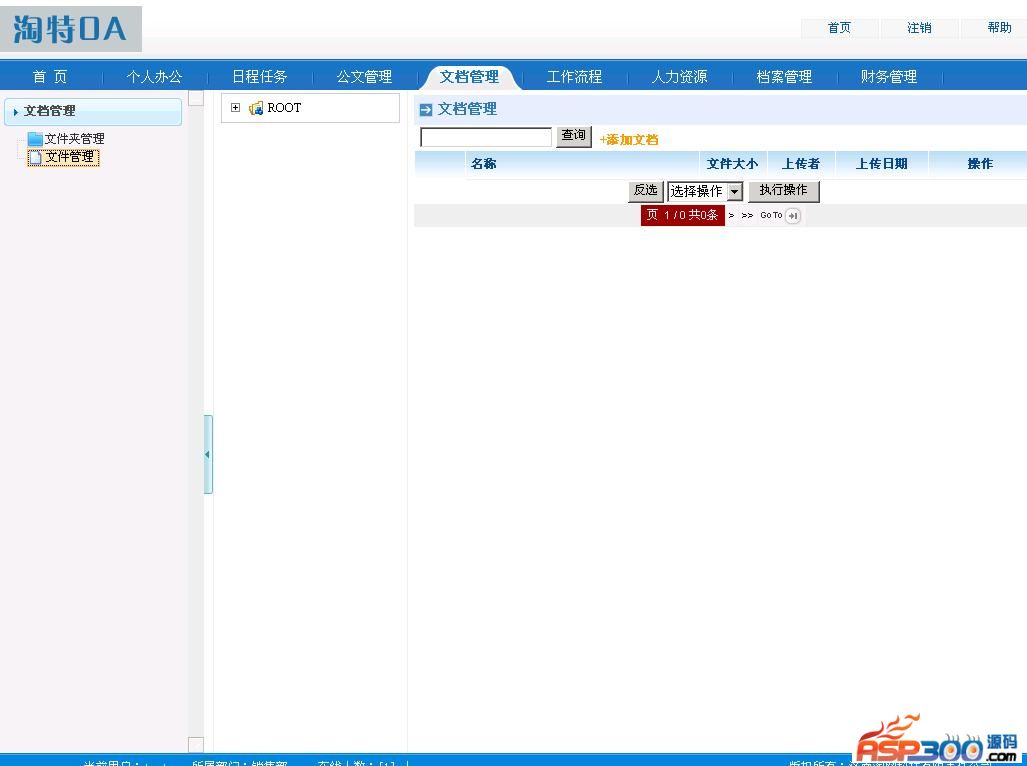Click the 上传日期 column header

tap(882, 164)
